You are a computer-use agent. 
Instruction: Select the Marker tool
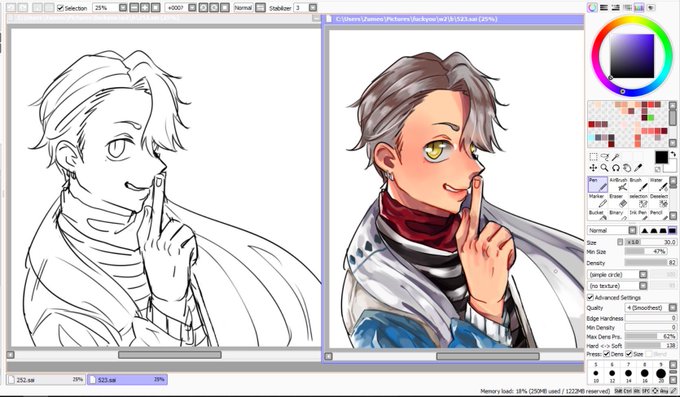pyautogui.click(x=598, y=201)
